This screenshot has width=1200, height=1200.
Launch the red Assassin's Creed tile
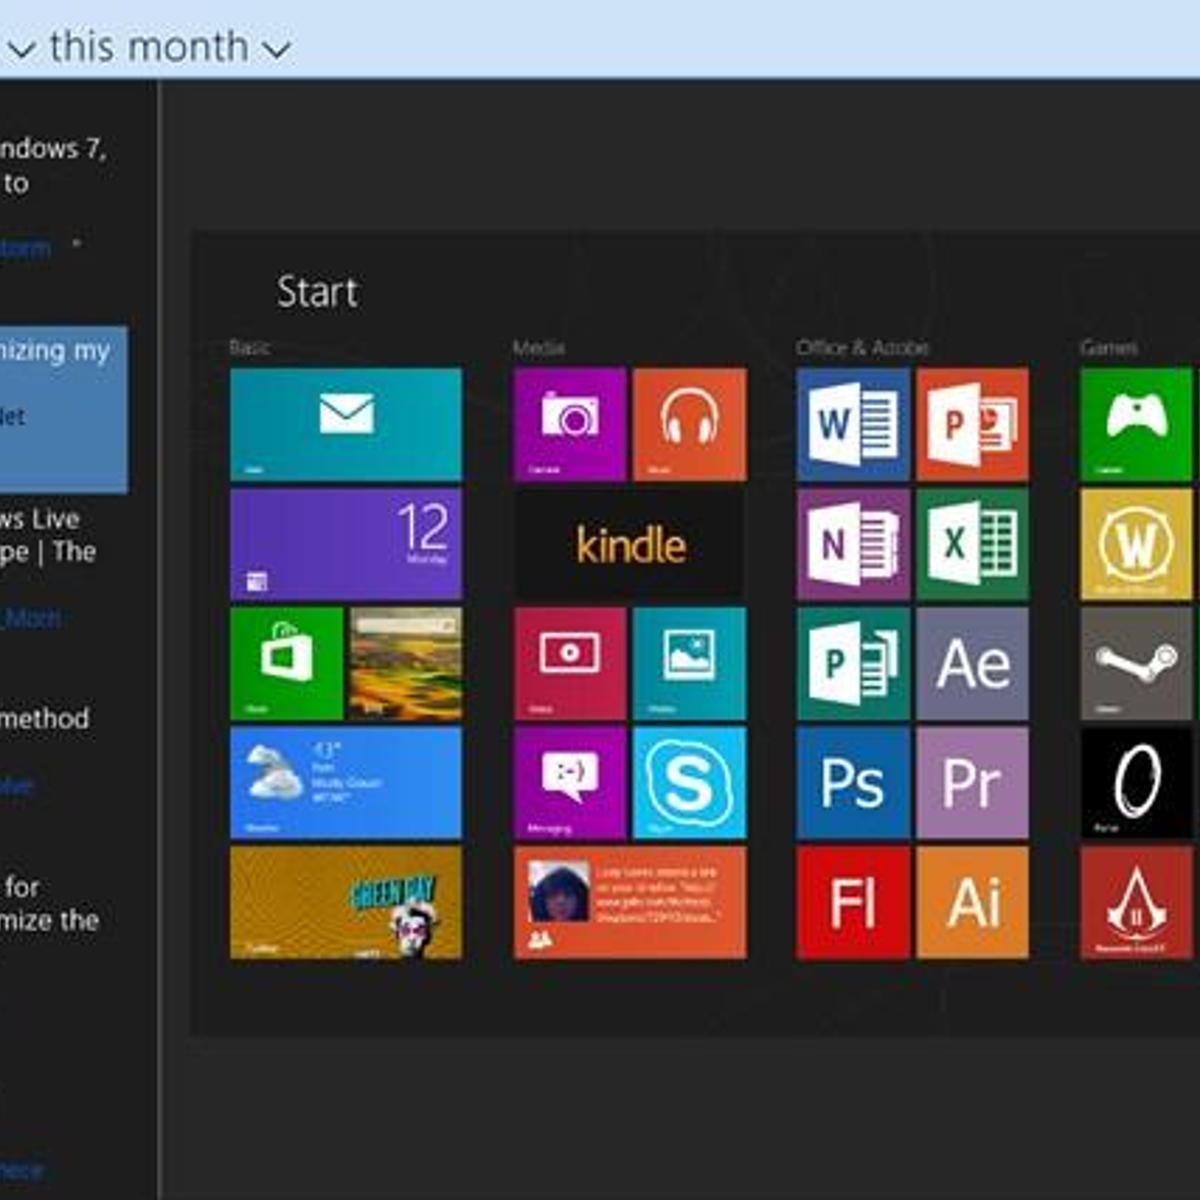point(1137,903)
